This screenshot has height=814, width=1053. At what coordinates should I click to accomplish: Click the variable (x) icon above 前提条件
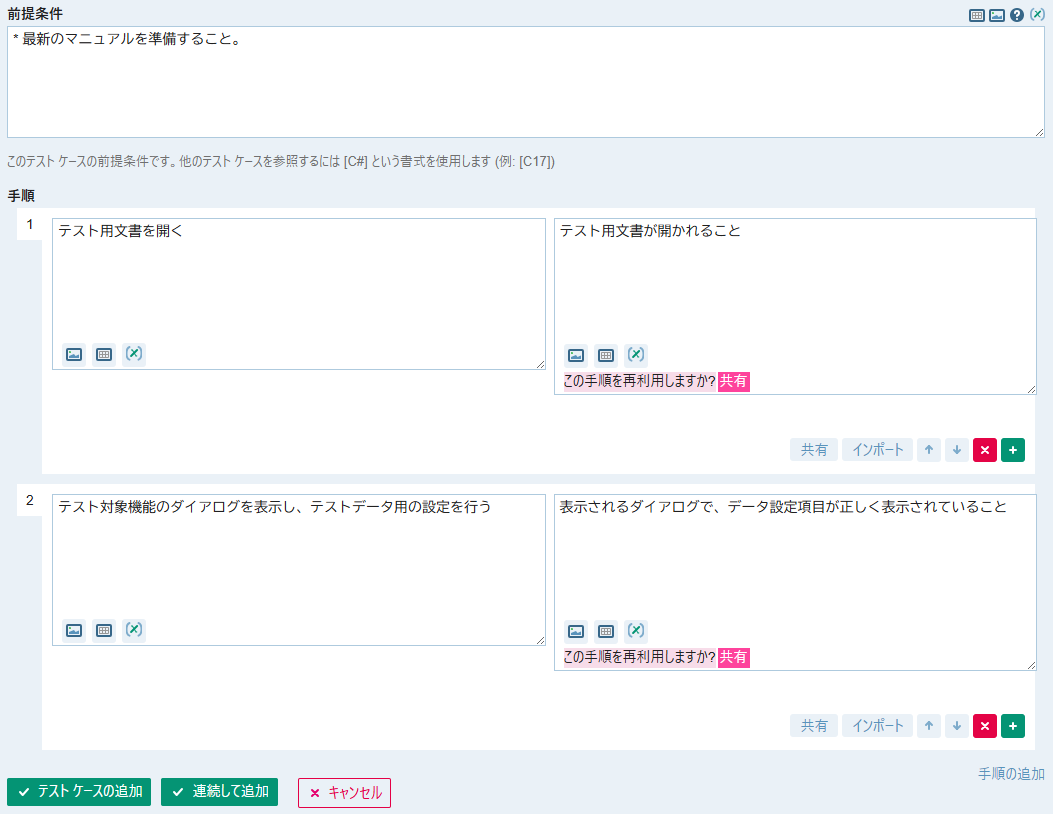1037,15
